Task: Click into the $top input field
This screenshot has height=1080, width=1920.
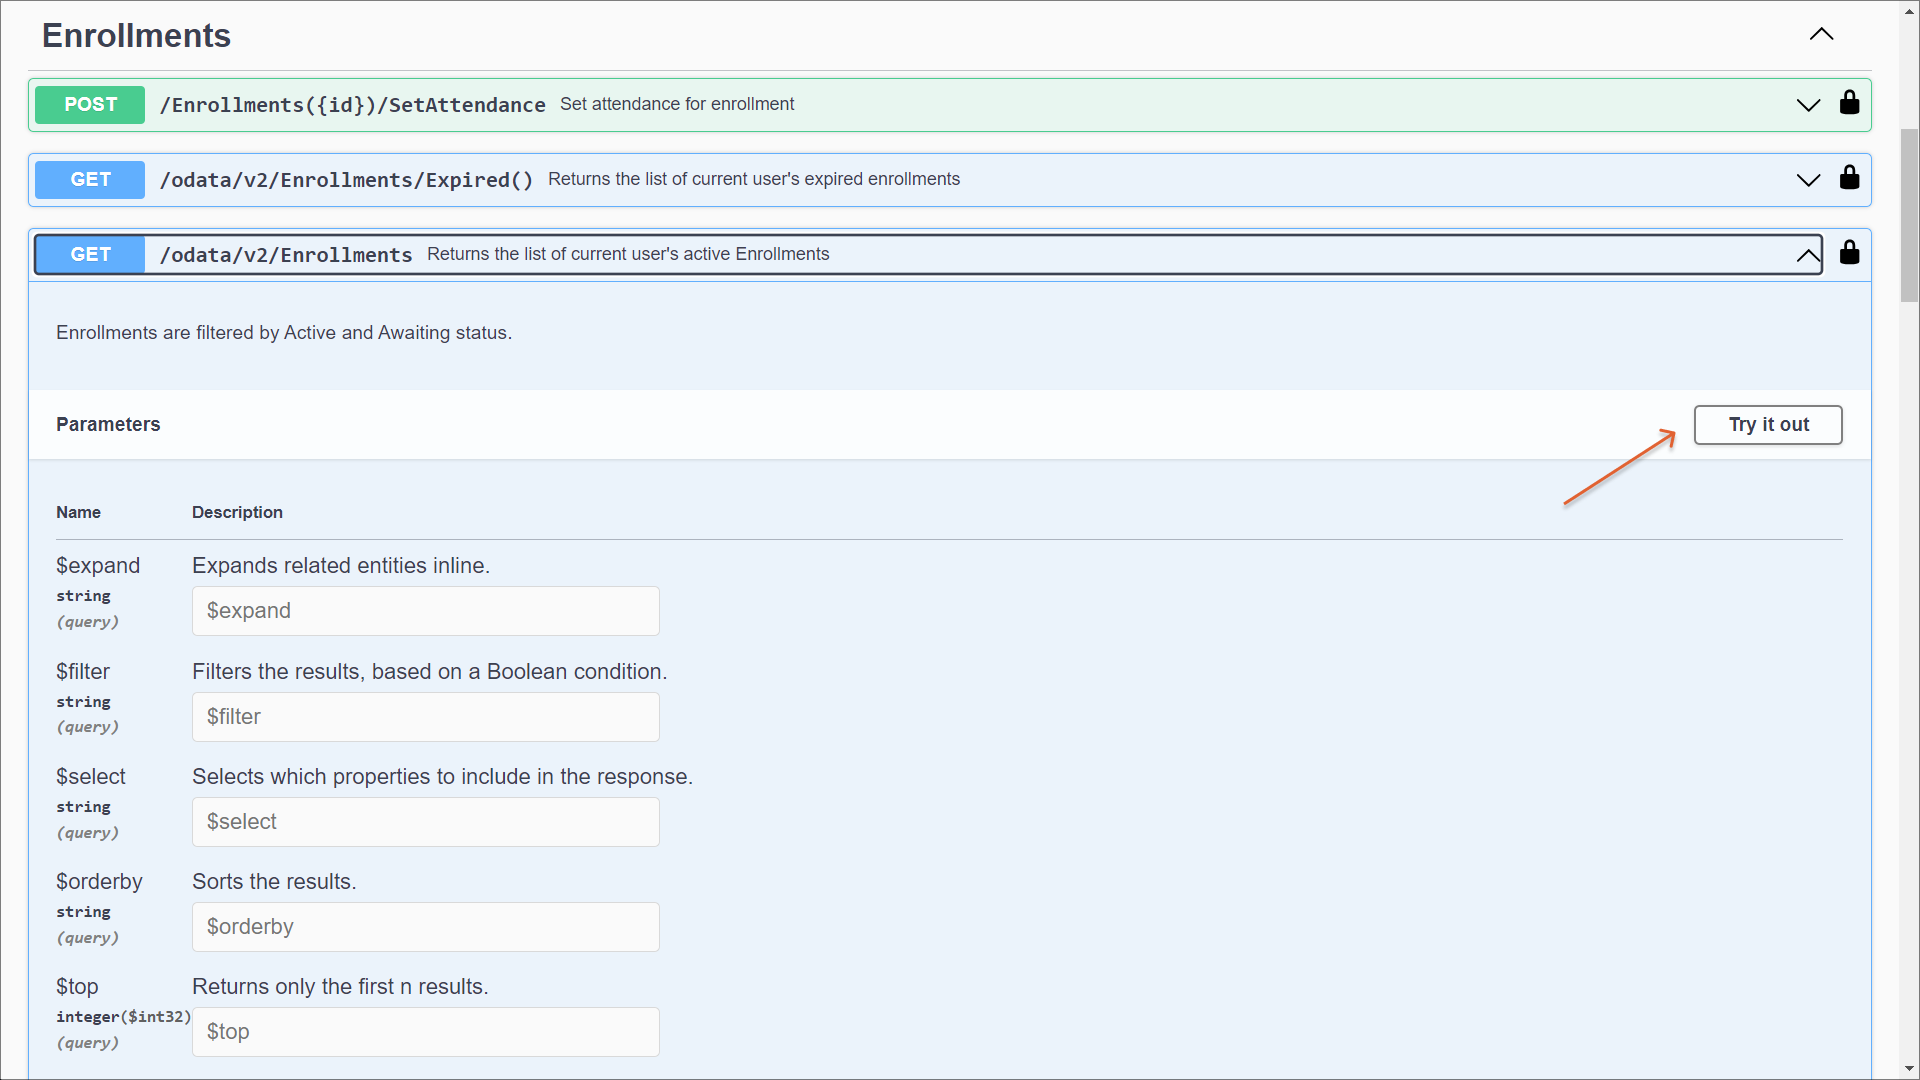Action: click(425, 1032)
